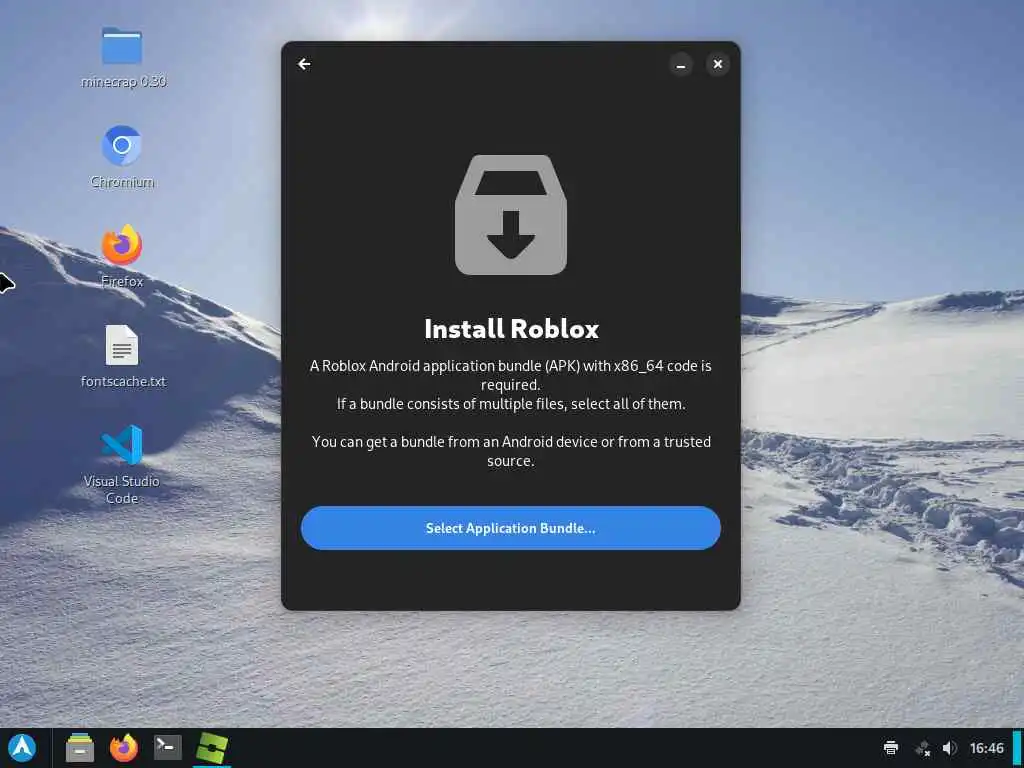
Task: Click the large package download graphic
Action: point(511,215)
